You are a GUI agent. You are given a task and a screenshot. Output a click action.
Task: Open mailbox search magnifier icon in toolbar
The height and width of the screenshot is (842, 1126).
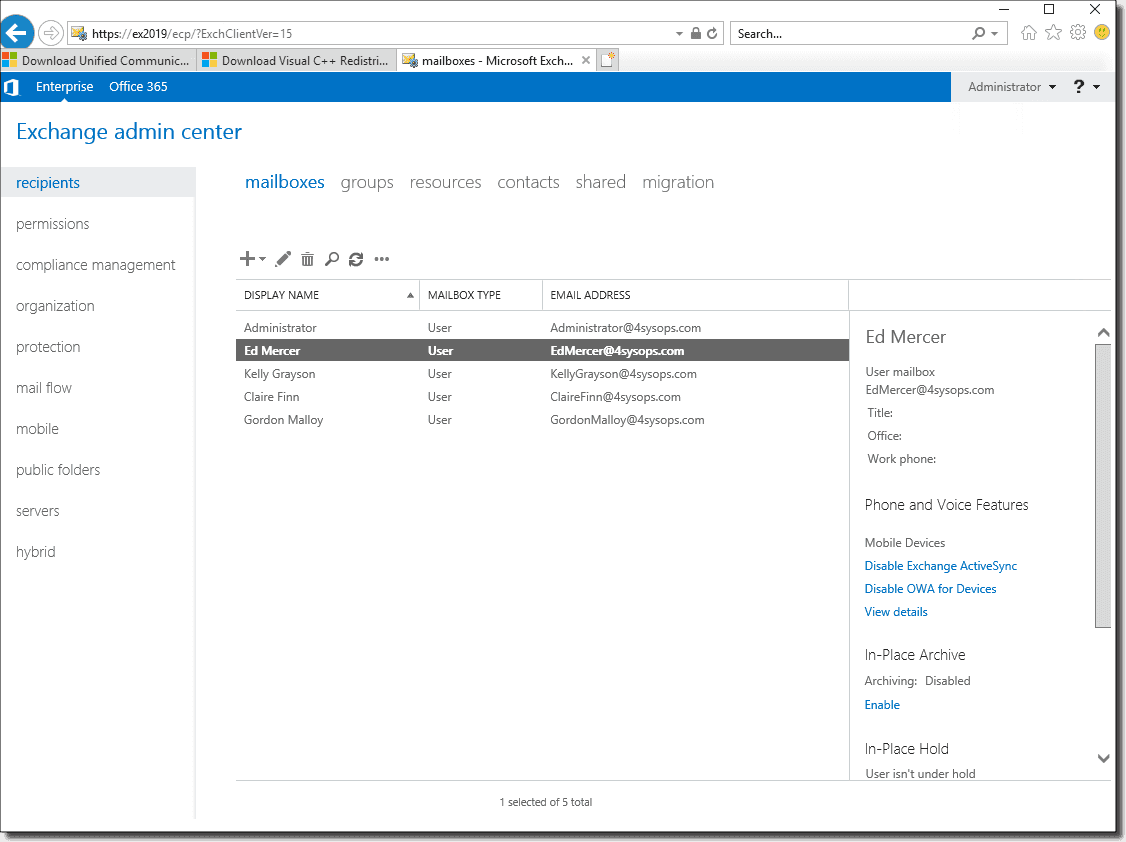tap(332, 259)
